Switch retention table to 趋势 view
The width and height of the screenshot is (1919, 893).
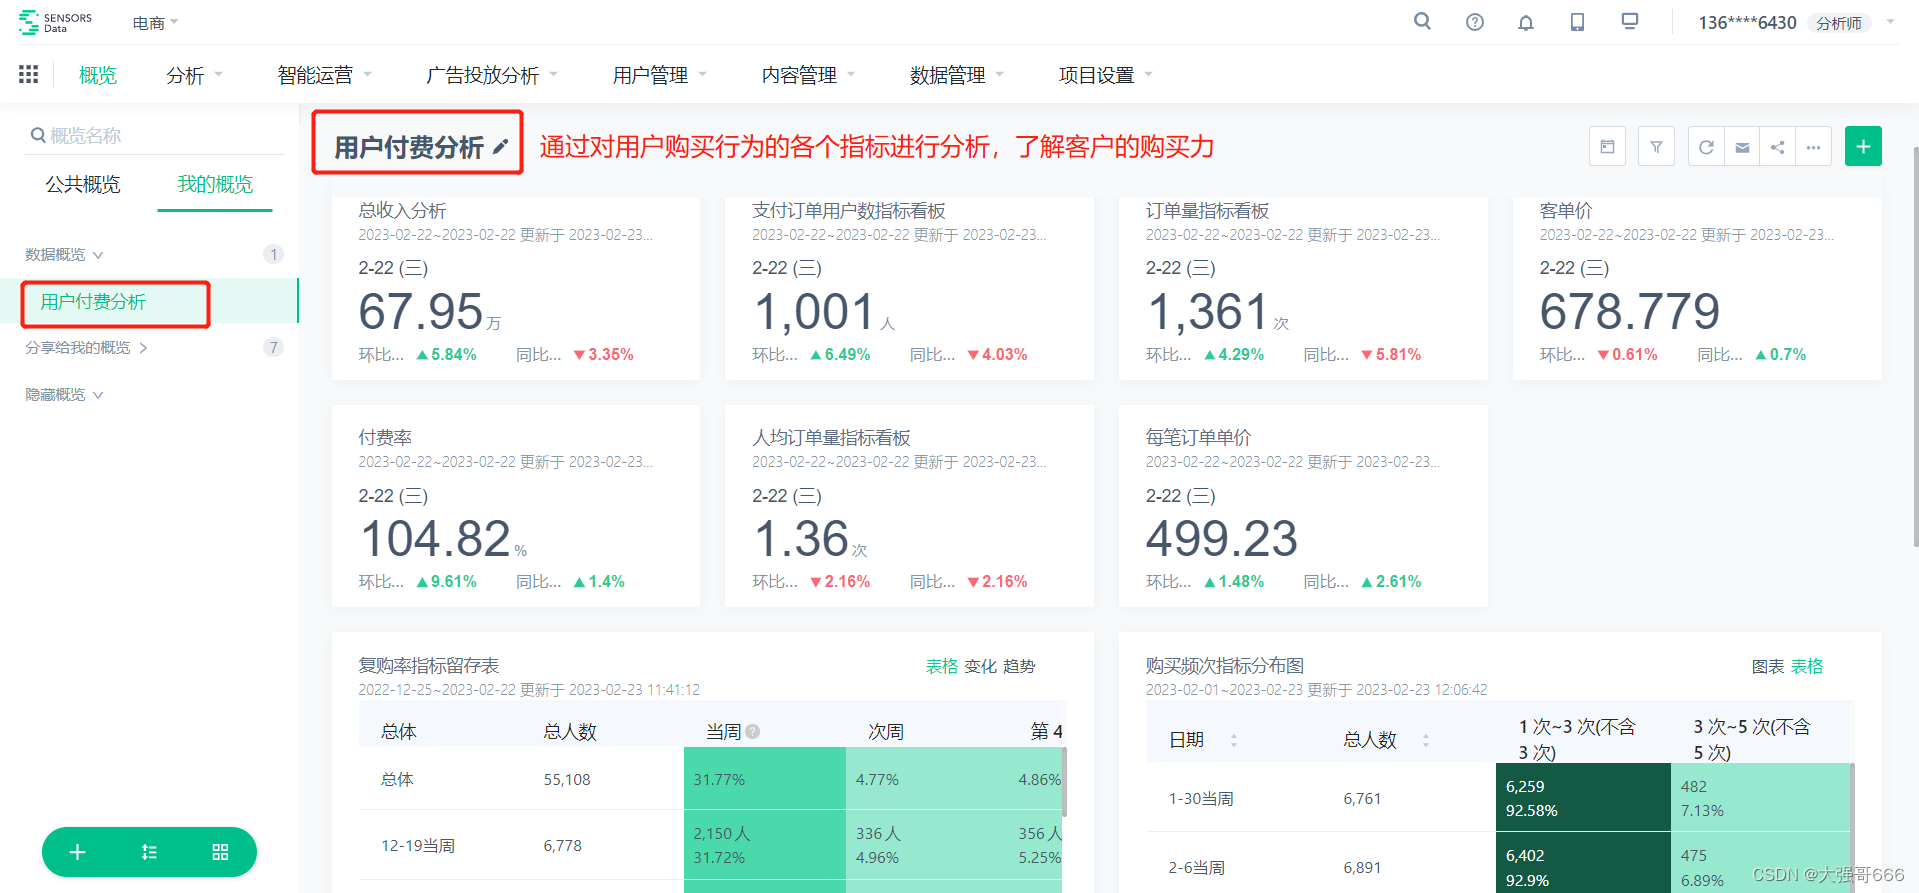tap(1019, 666)
